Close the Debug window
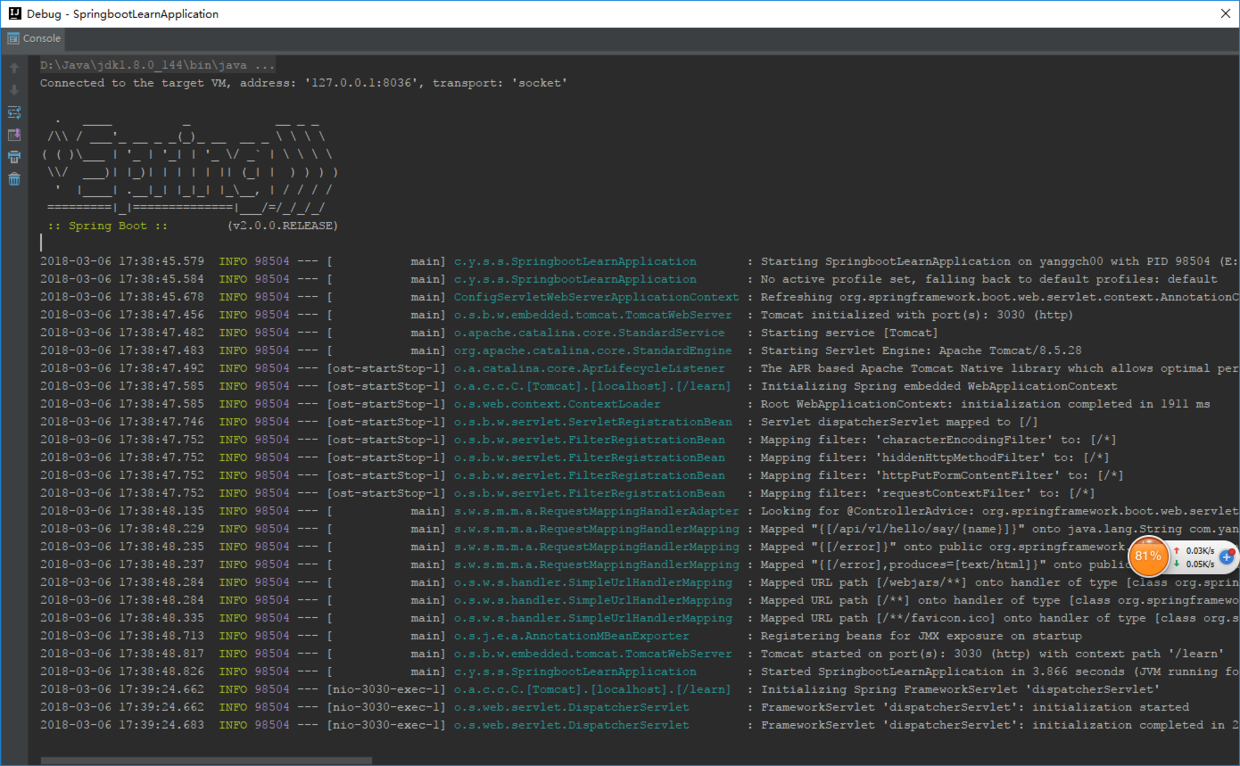Viewport: 1240px width, 766px height. click(1225, 14)
